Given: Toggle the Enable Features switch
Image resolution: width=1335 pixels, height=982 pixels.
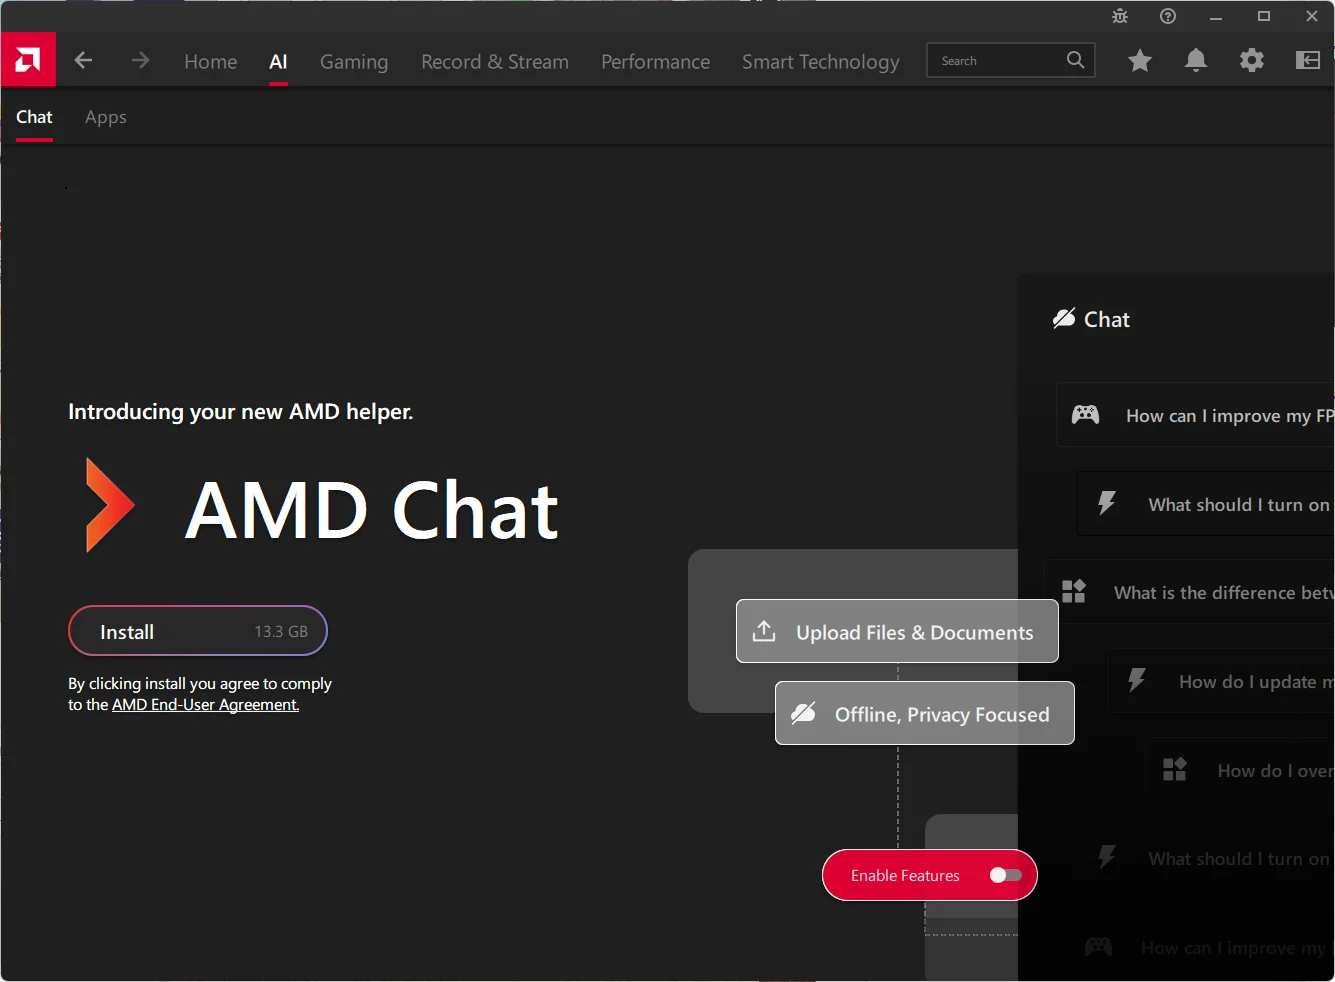Looking at the screenshot, I should [1005, 875].
